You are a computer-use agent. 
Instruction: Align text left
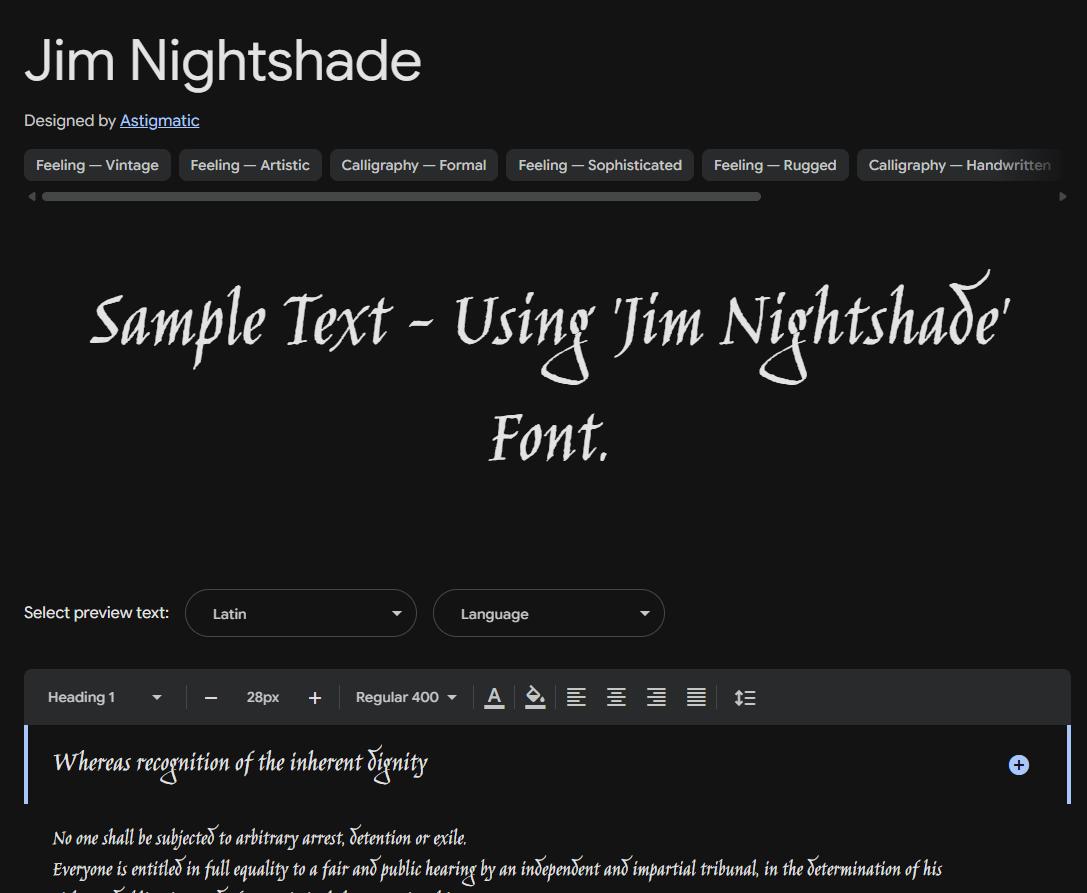[576, 697]
